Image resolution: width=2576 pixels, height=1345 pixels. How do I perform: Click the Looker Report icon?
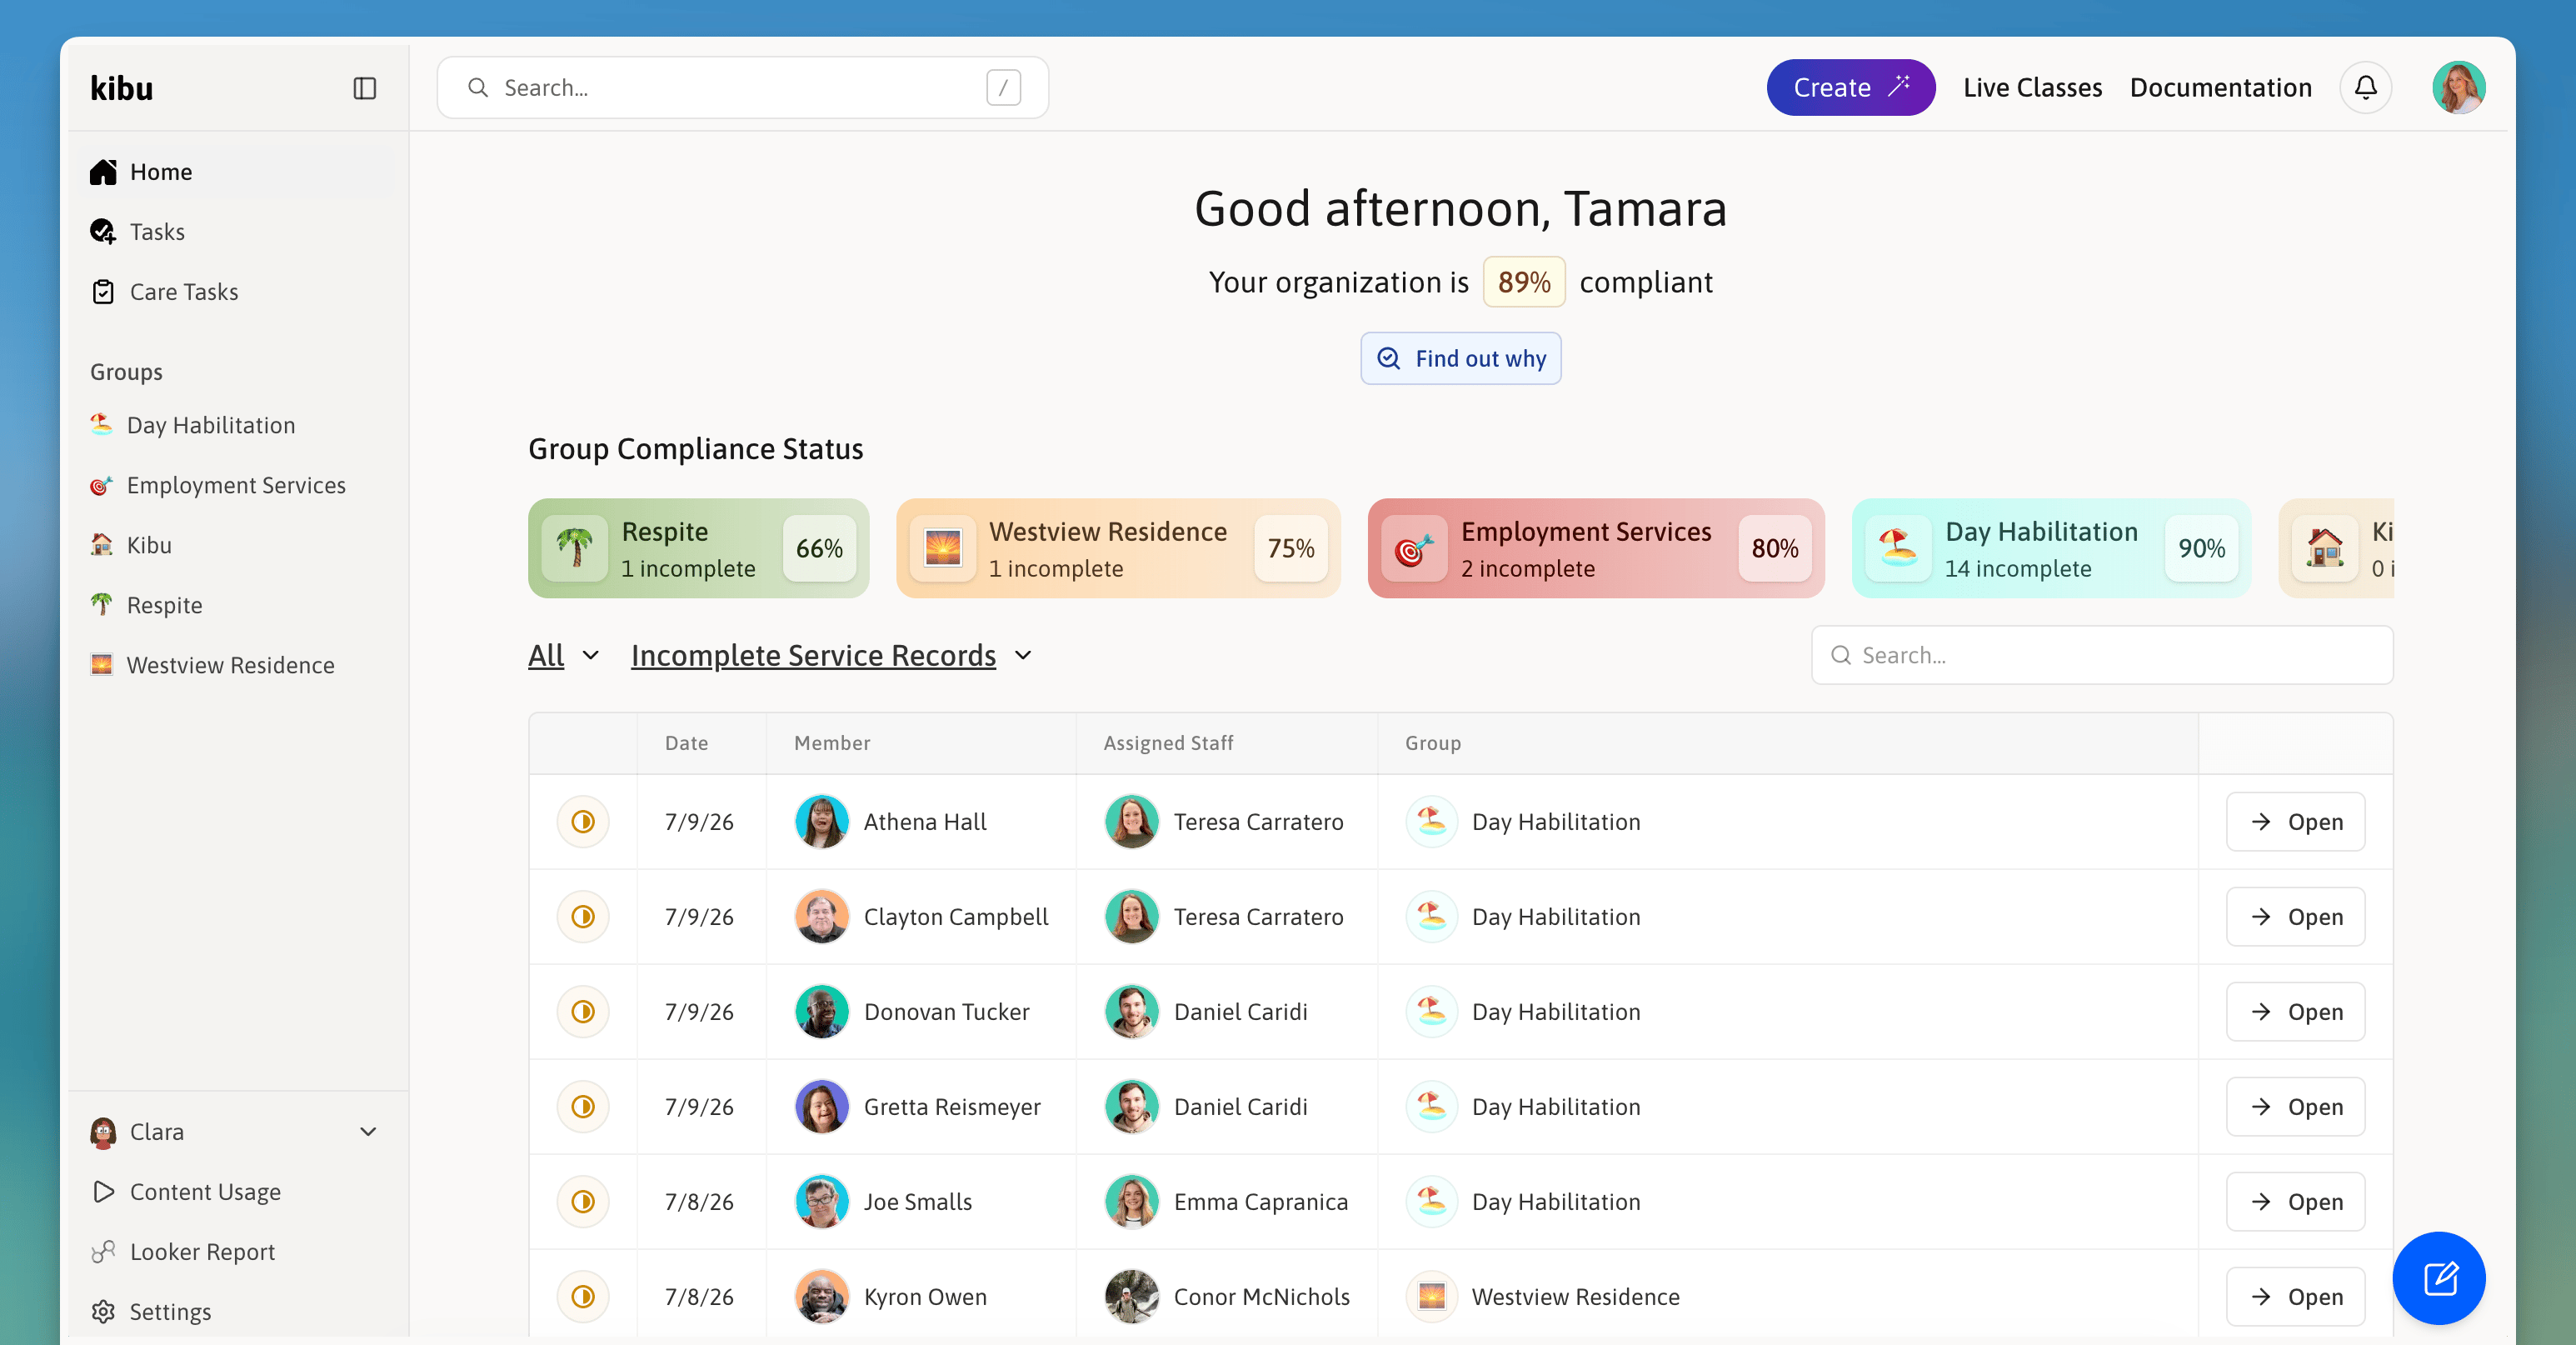coord(103,1252)
